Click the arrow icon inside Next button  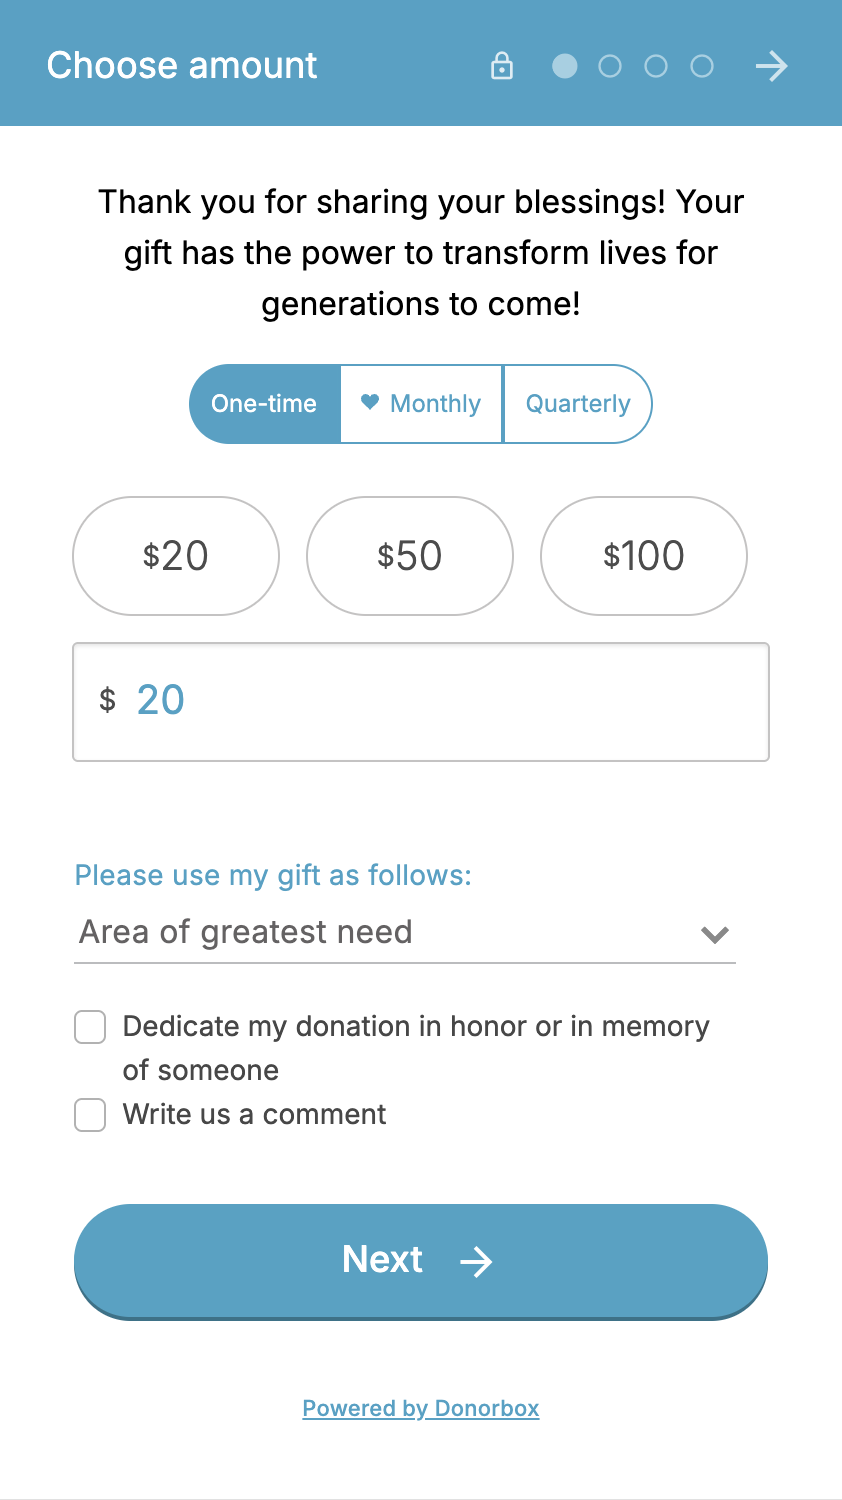pyautogui.click(x=476, y=1261)
